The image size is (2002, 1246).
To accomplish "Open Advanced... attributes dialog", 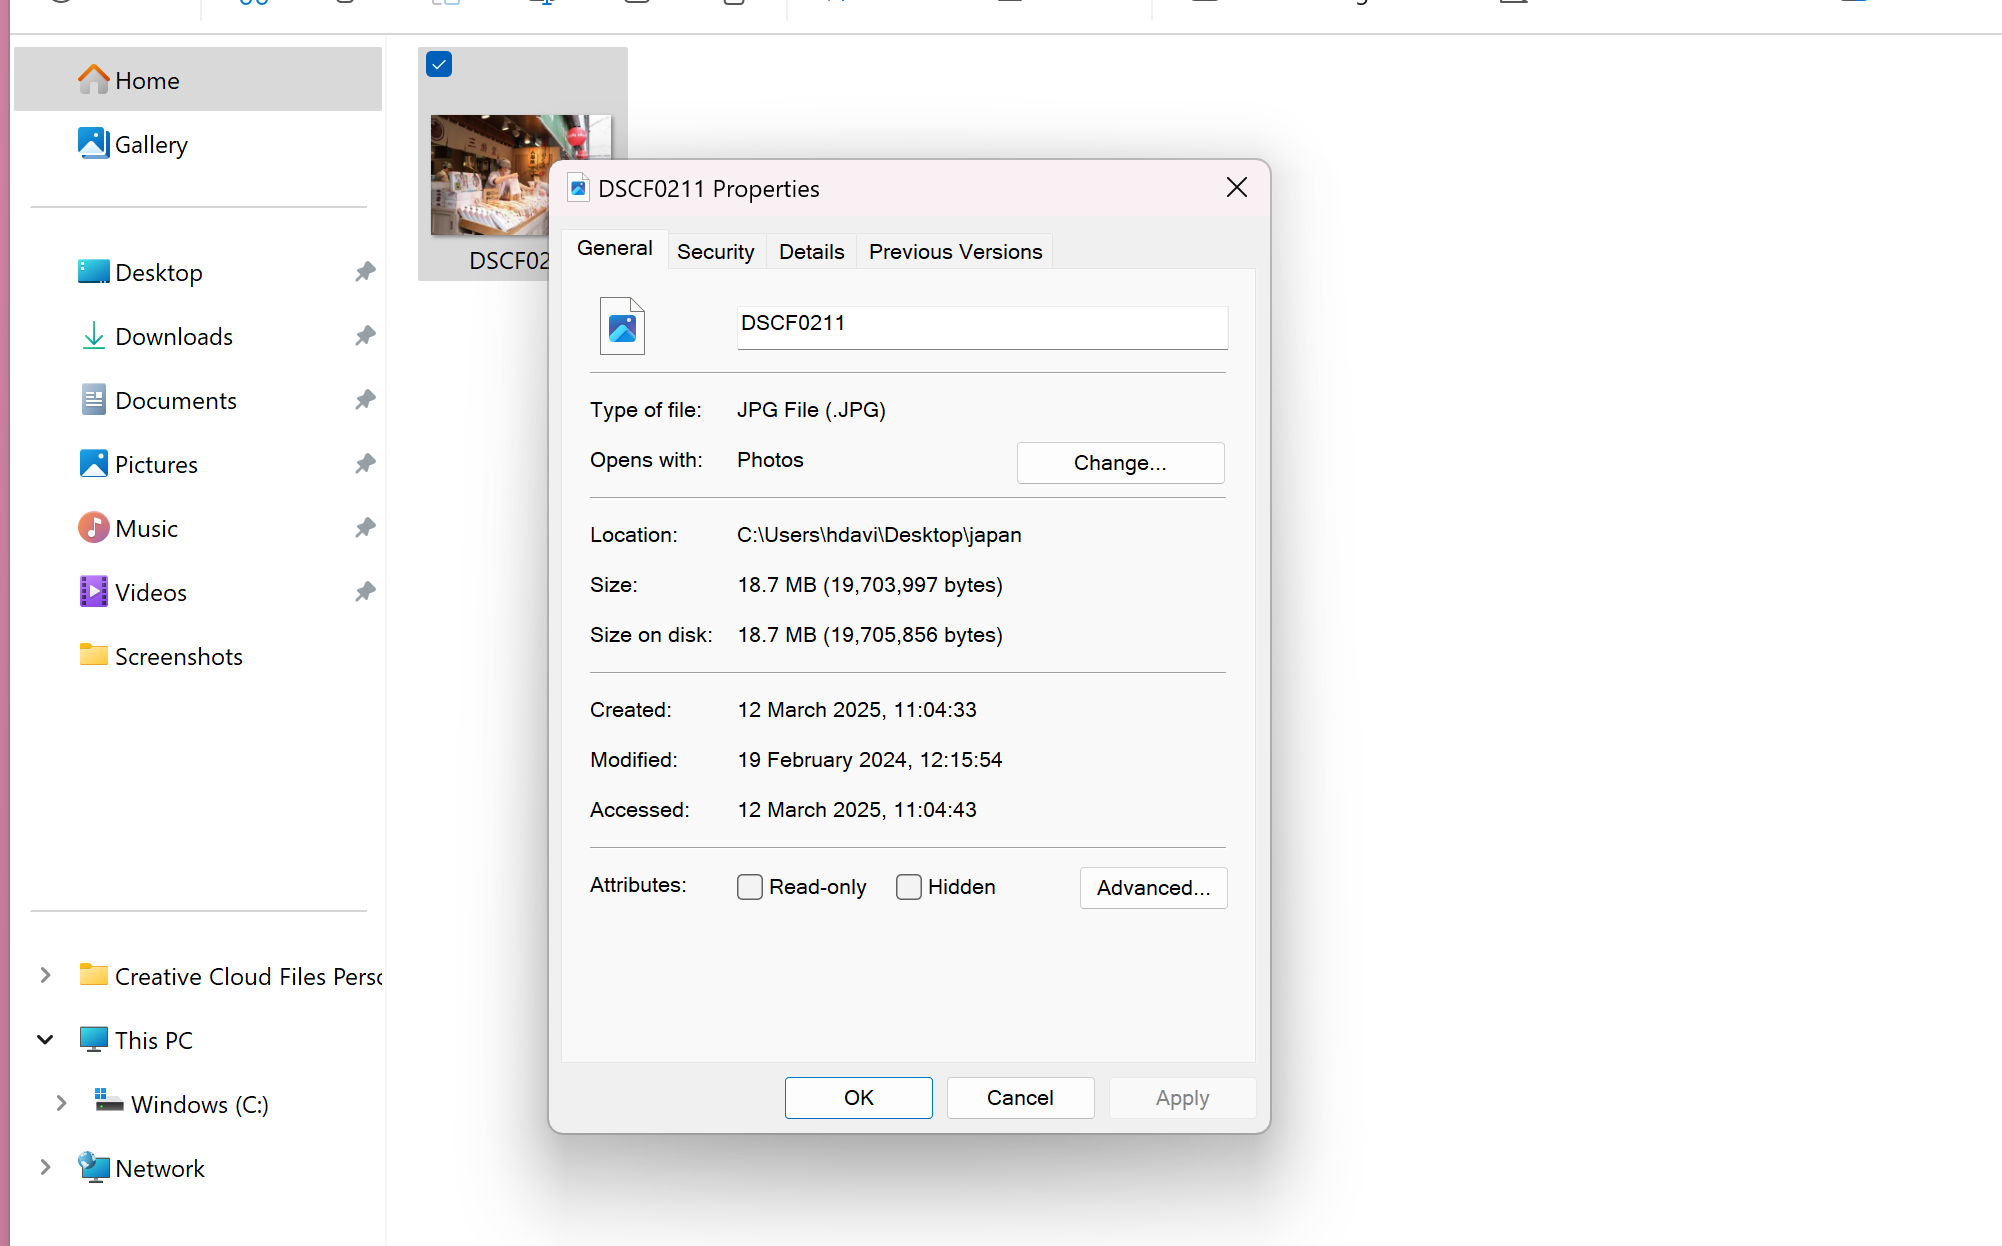I will [x=1153, y=888].
